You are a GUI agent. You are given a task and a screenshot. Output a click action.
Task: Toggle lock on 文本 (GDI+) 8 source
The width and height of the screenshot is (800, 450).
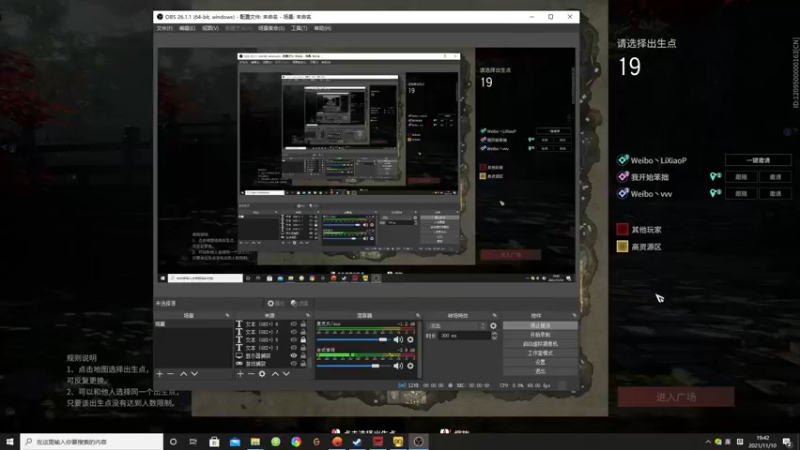pyautogui.click(x=303, y=324)
